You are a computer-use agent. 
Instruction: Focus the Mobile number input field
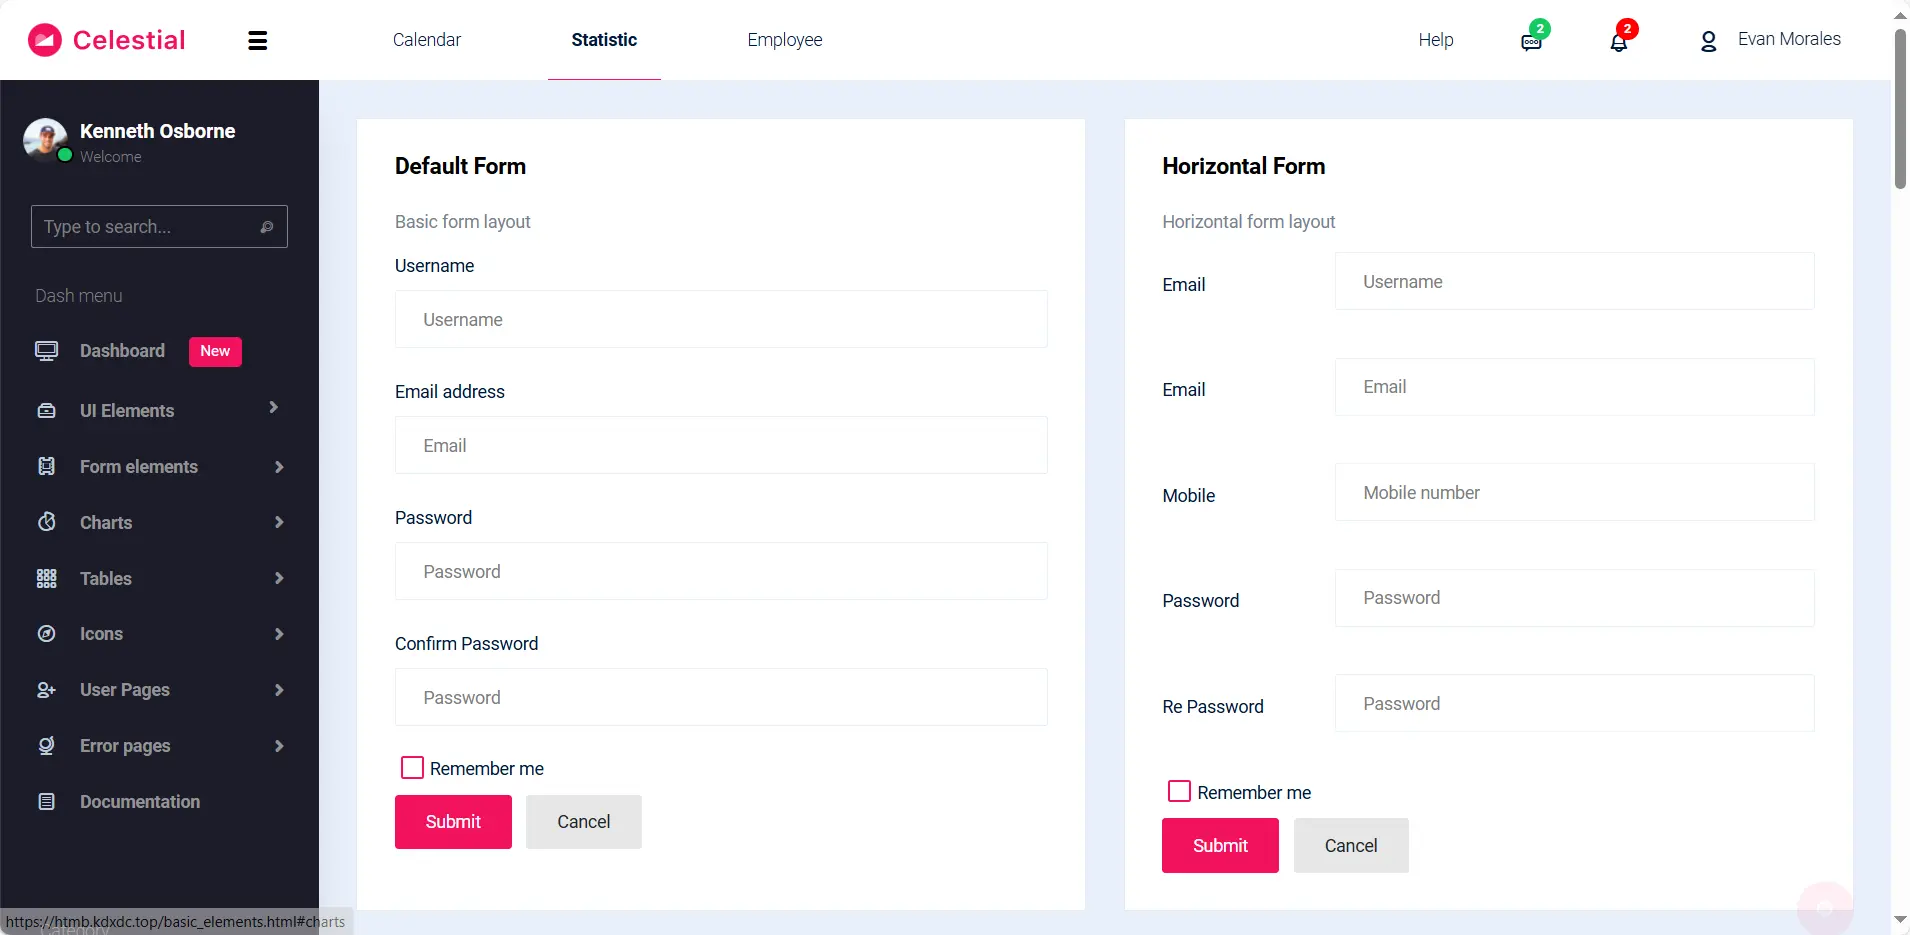point(1574,493)
